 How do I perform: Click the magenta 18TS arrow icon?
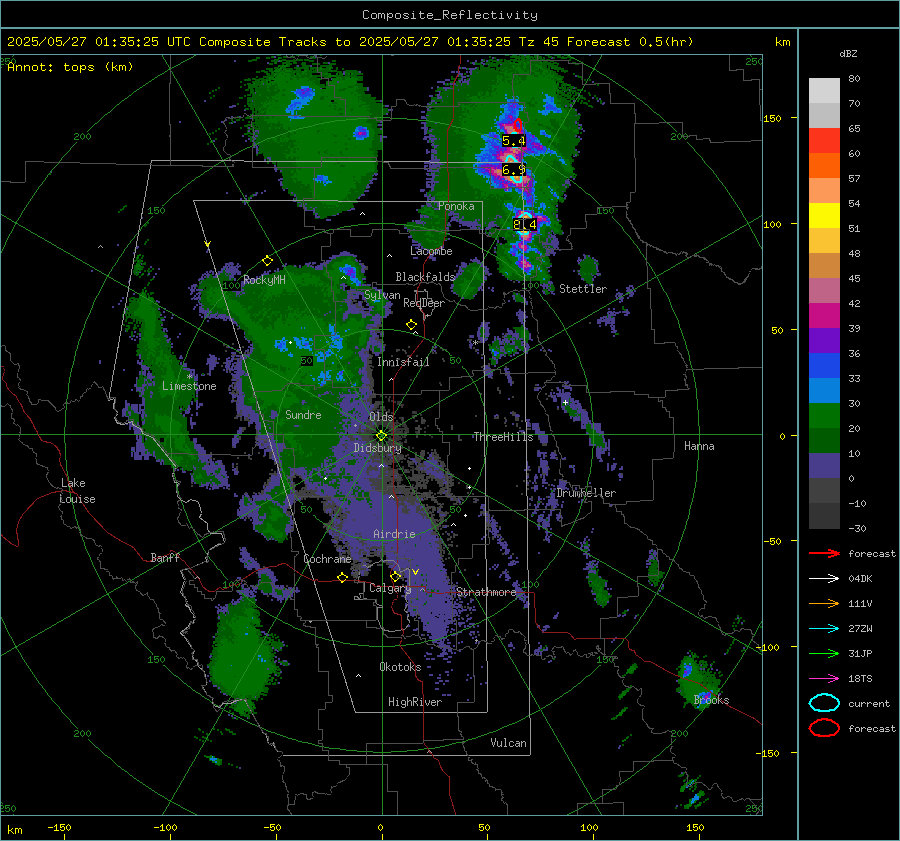[x=824, y=679]
